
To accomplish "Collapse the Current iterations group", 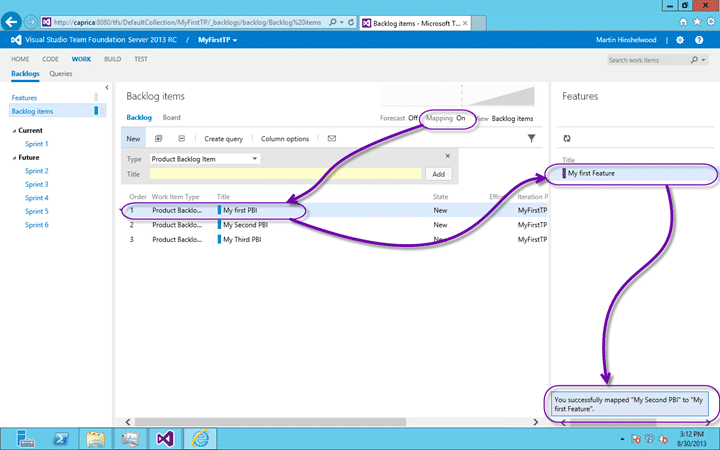I will 14,131.
